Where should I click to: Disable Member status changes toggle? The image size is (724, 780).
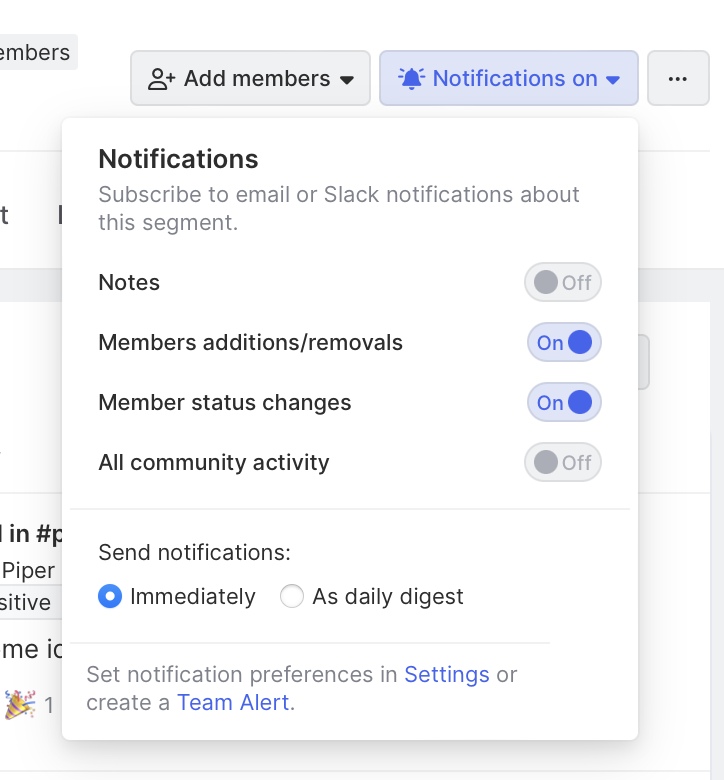(x=564, y=403)
